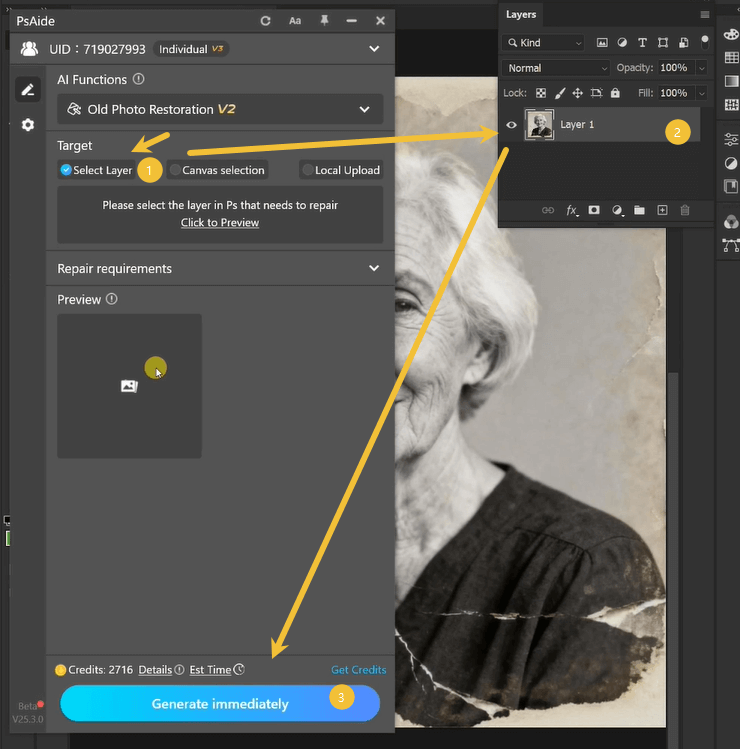The width and height of the screenshot is (740, 749).
Task: Expand the Repair requirements section
Action: tap(220, 268)
